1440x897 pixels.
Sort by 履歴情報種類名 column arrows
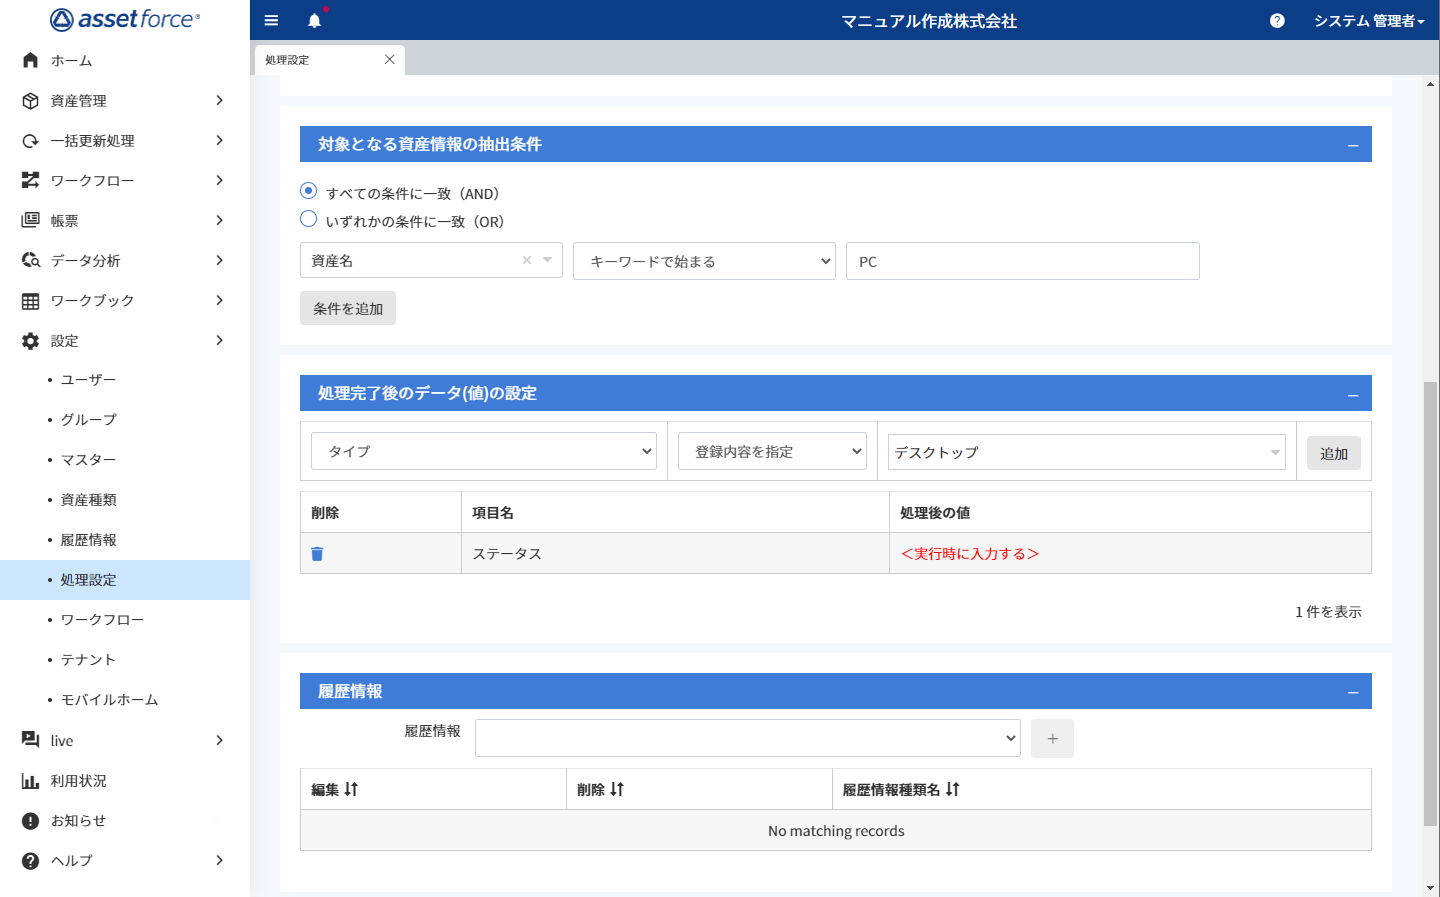click(952, 789)
